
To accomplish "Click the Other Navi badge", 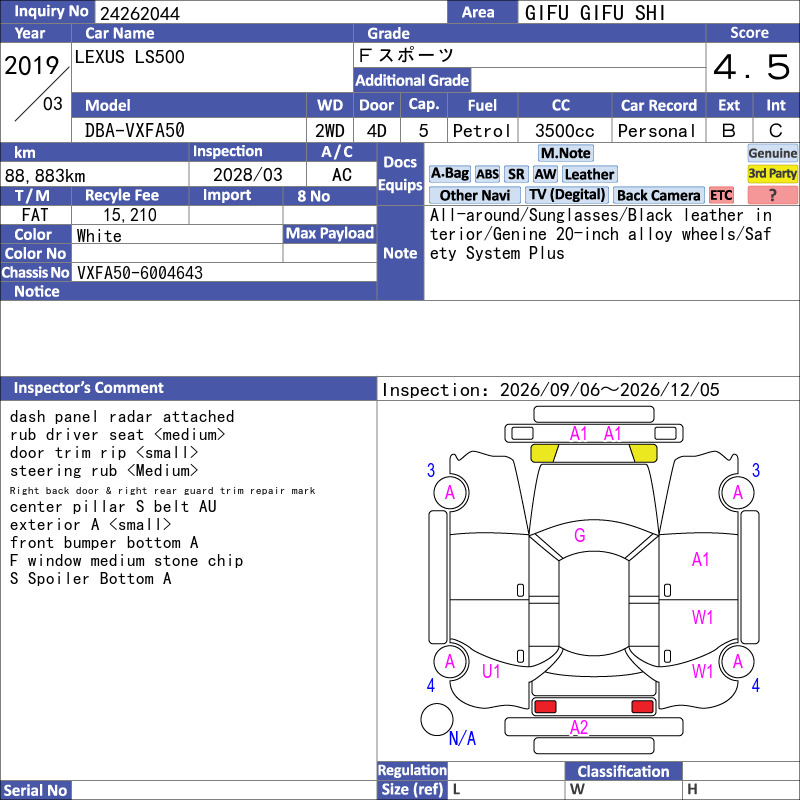I will click(474, 195).
